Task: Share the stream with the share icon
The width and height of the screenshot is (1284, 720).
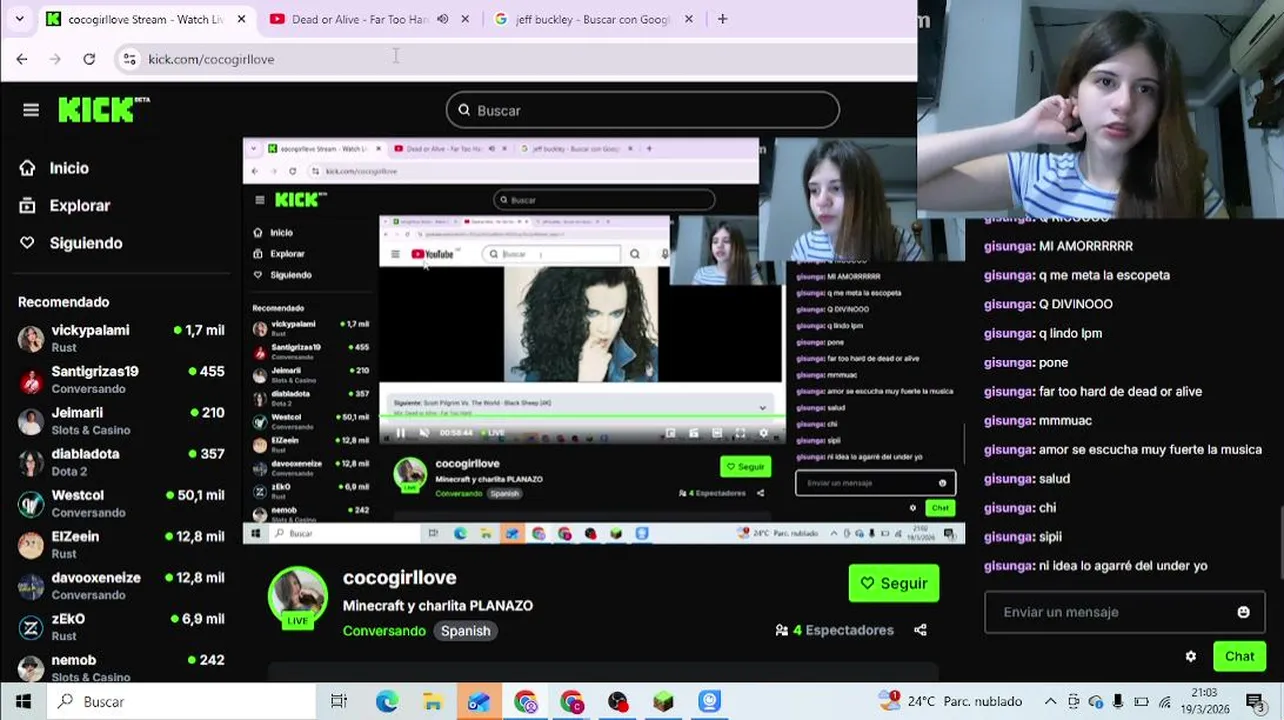Action: (x=920, y=630)
